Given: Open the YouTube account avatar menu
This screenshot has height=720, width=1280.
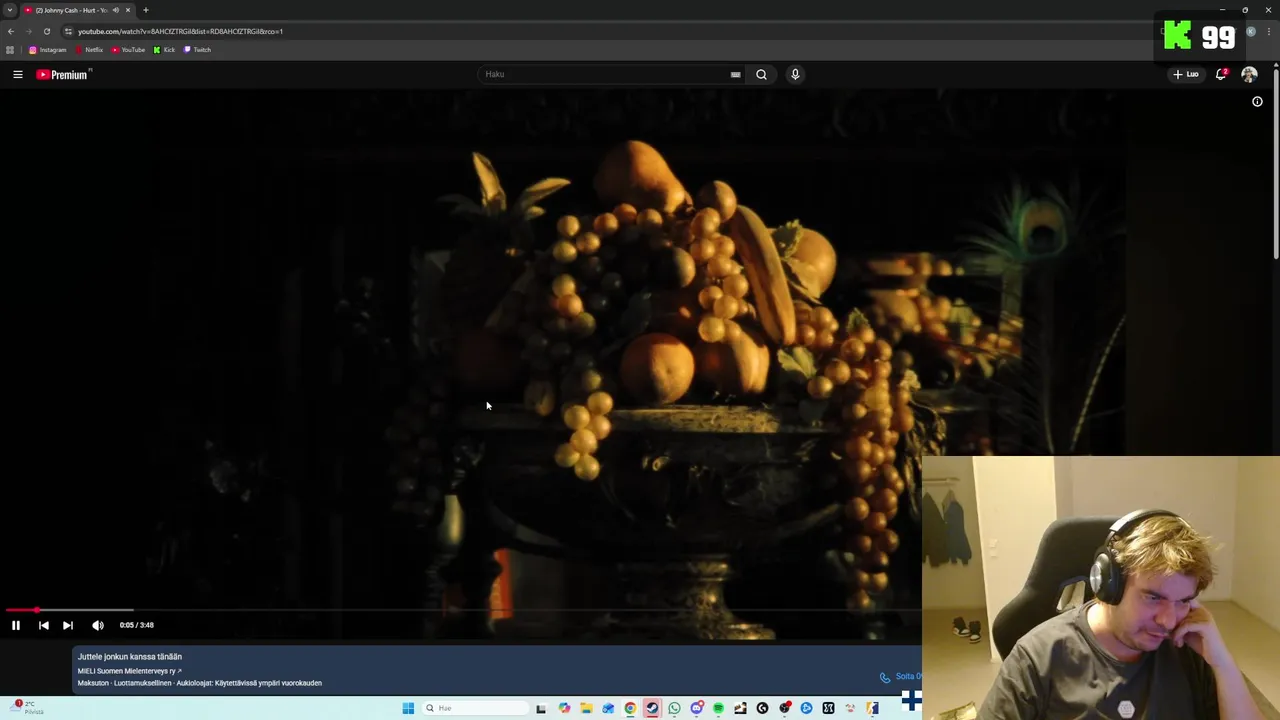Looking at the screenshot, I should 1249,74.
